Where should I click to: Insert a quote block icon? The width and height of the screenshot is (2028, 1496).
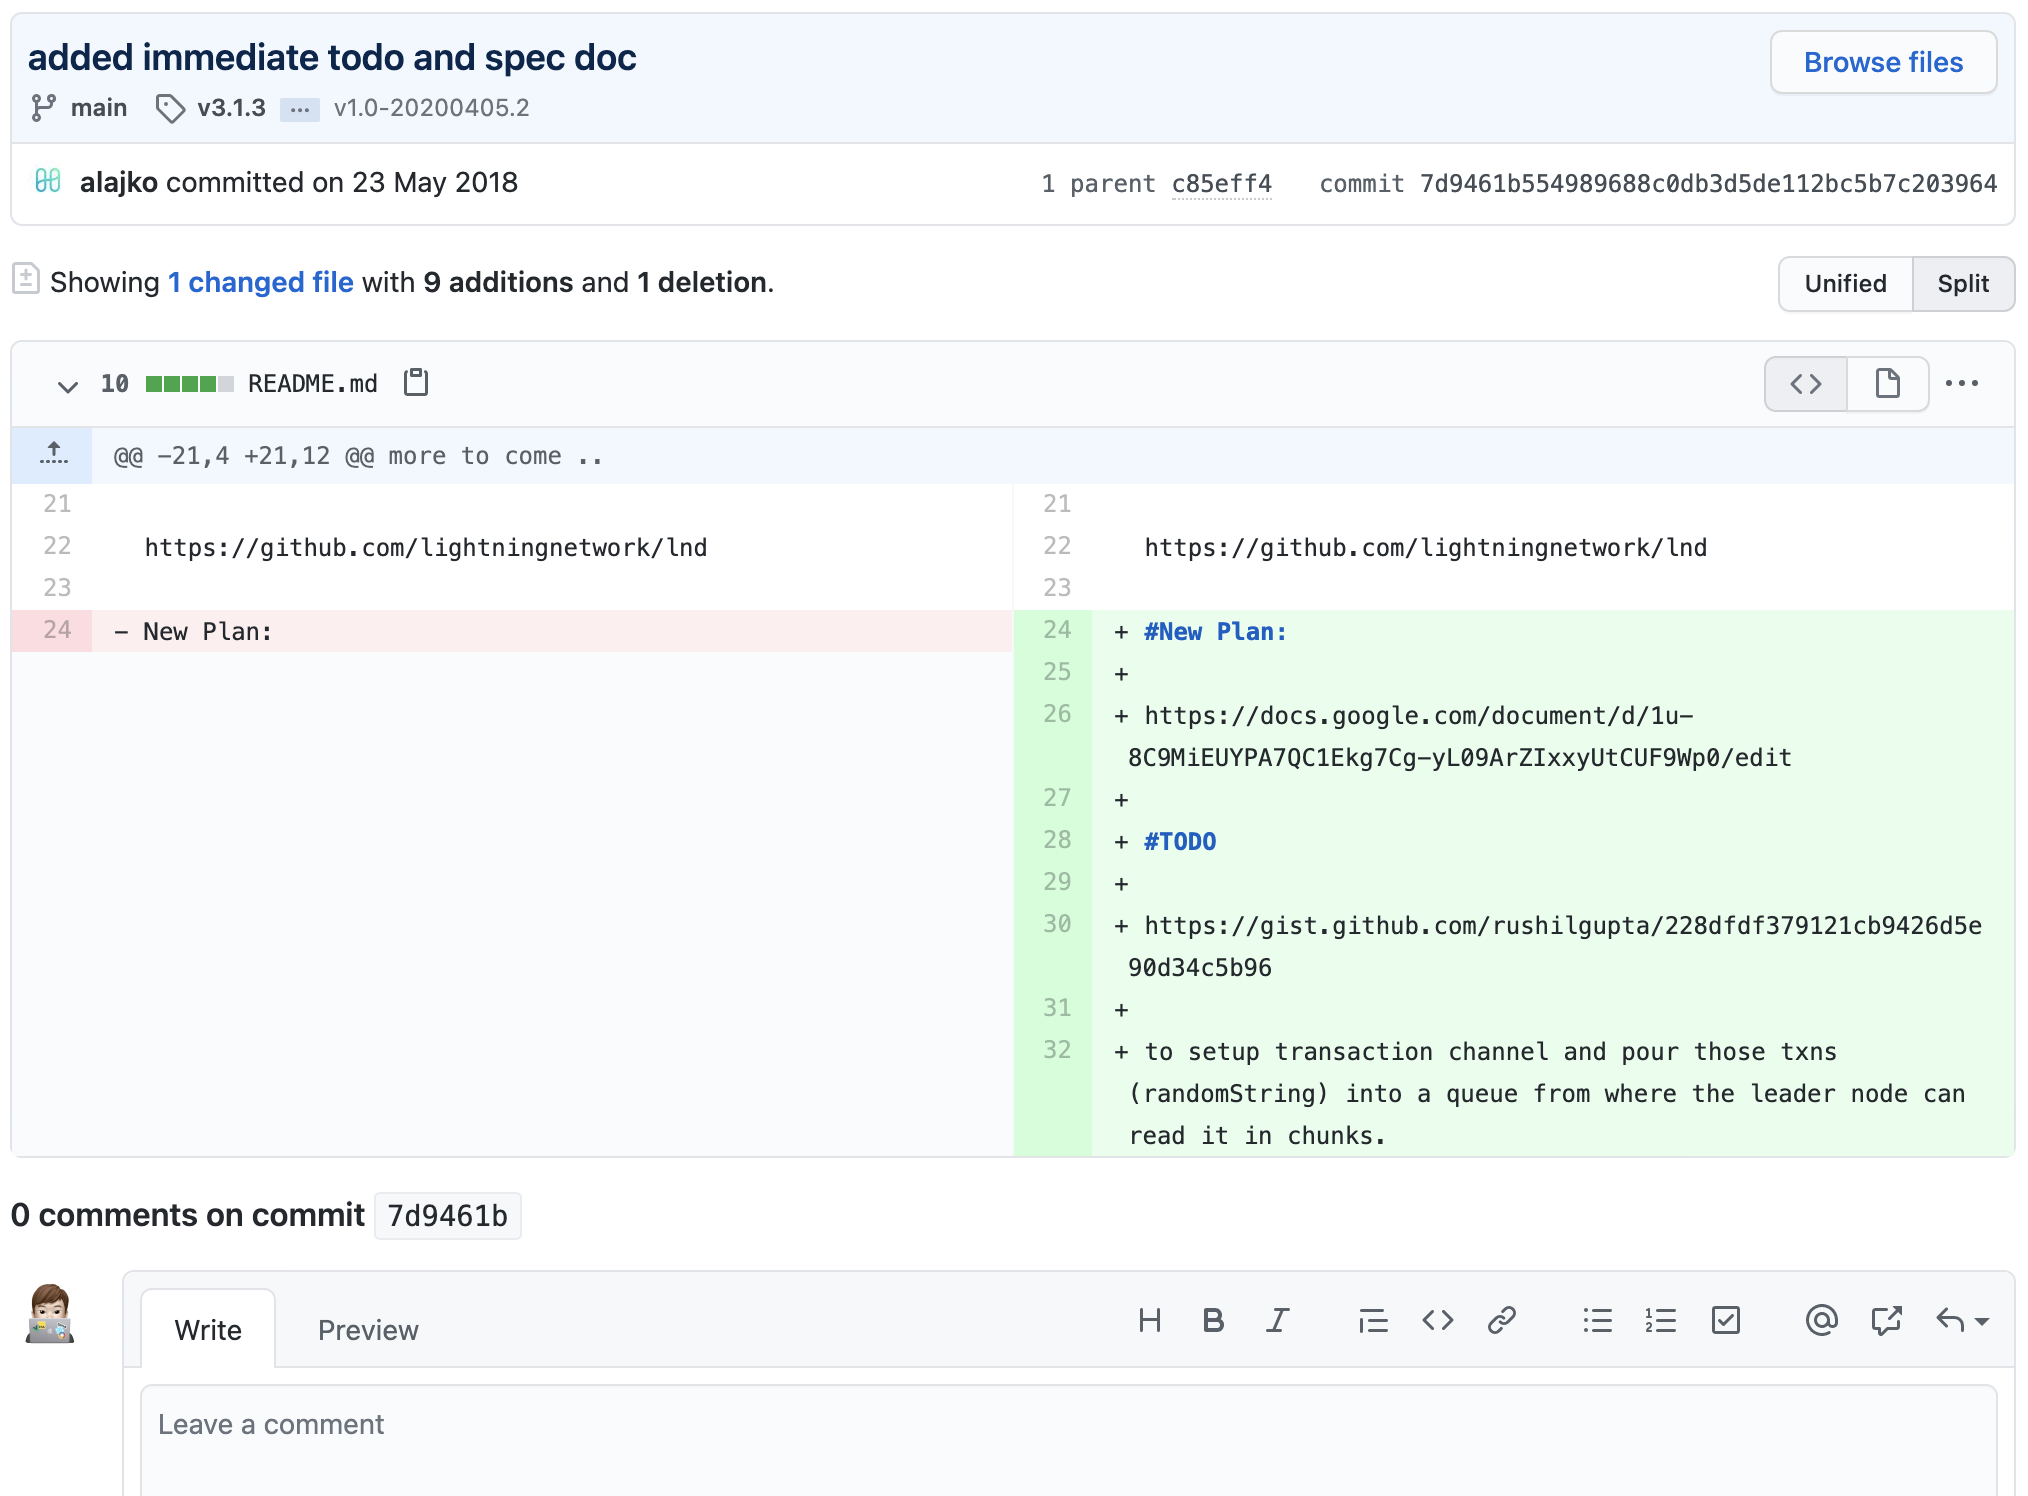1373,1321
